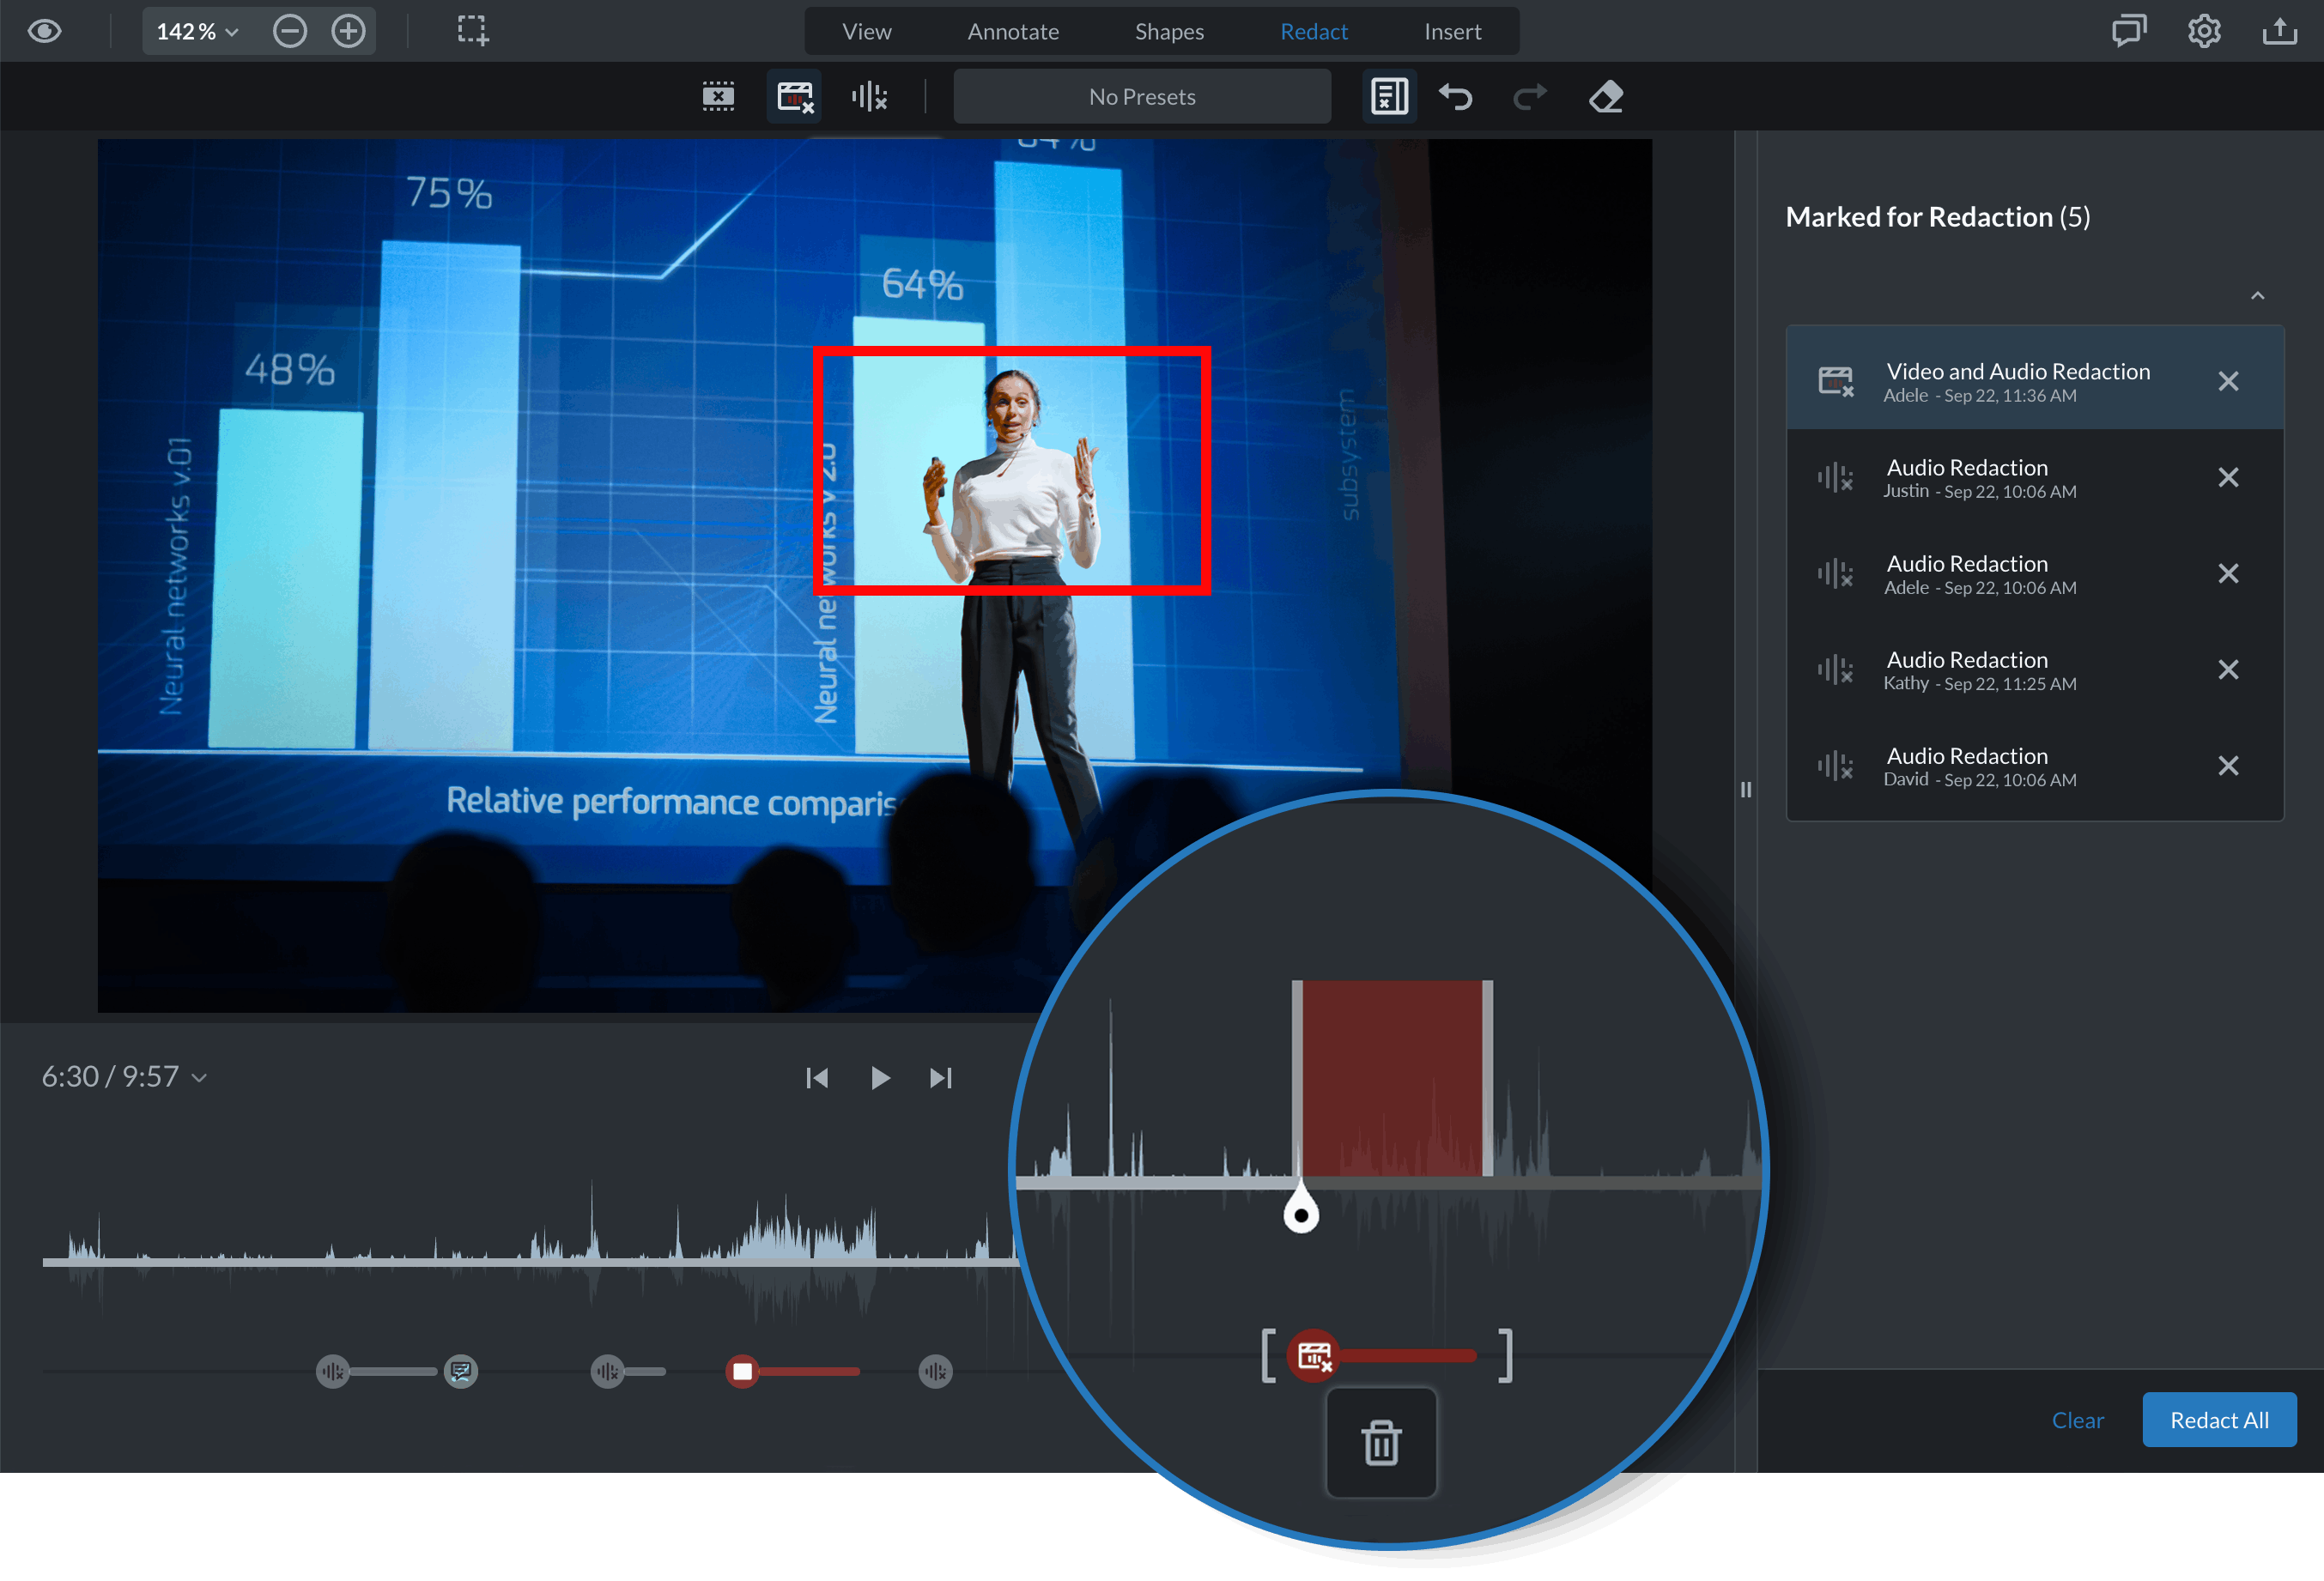Viewport: 2324px width, 1581px height.
Task: Zoom in with the plus button
Action: click(x=348, y=31)
